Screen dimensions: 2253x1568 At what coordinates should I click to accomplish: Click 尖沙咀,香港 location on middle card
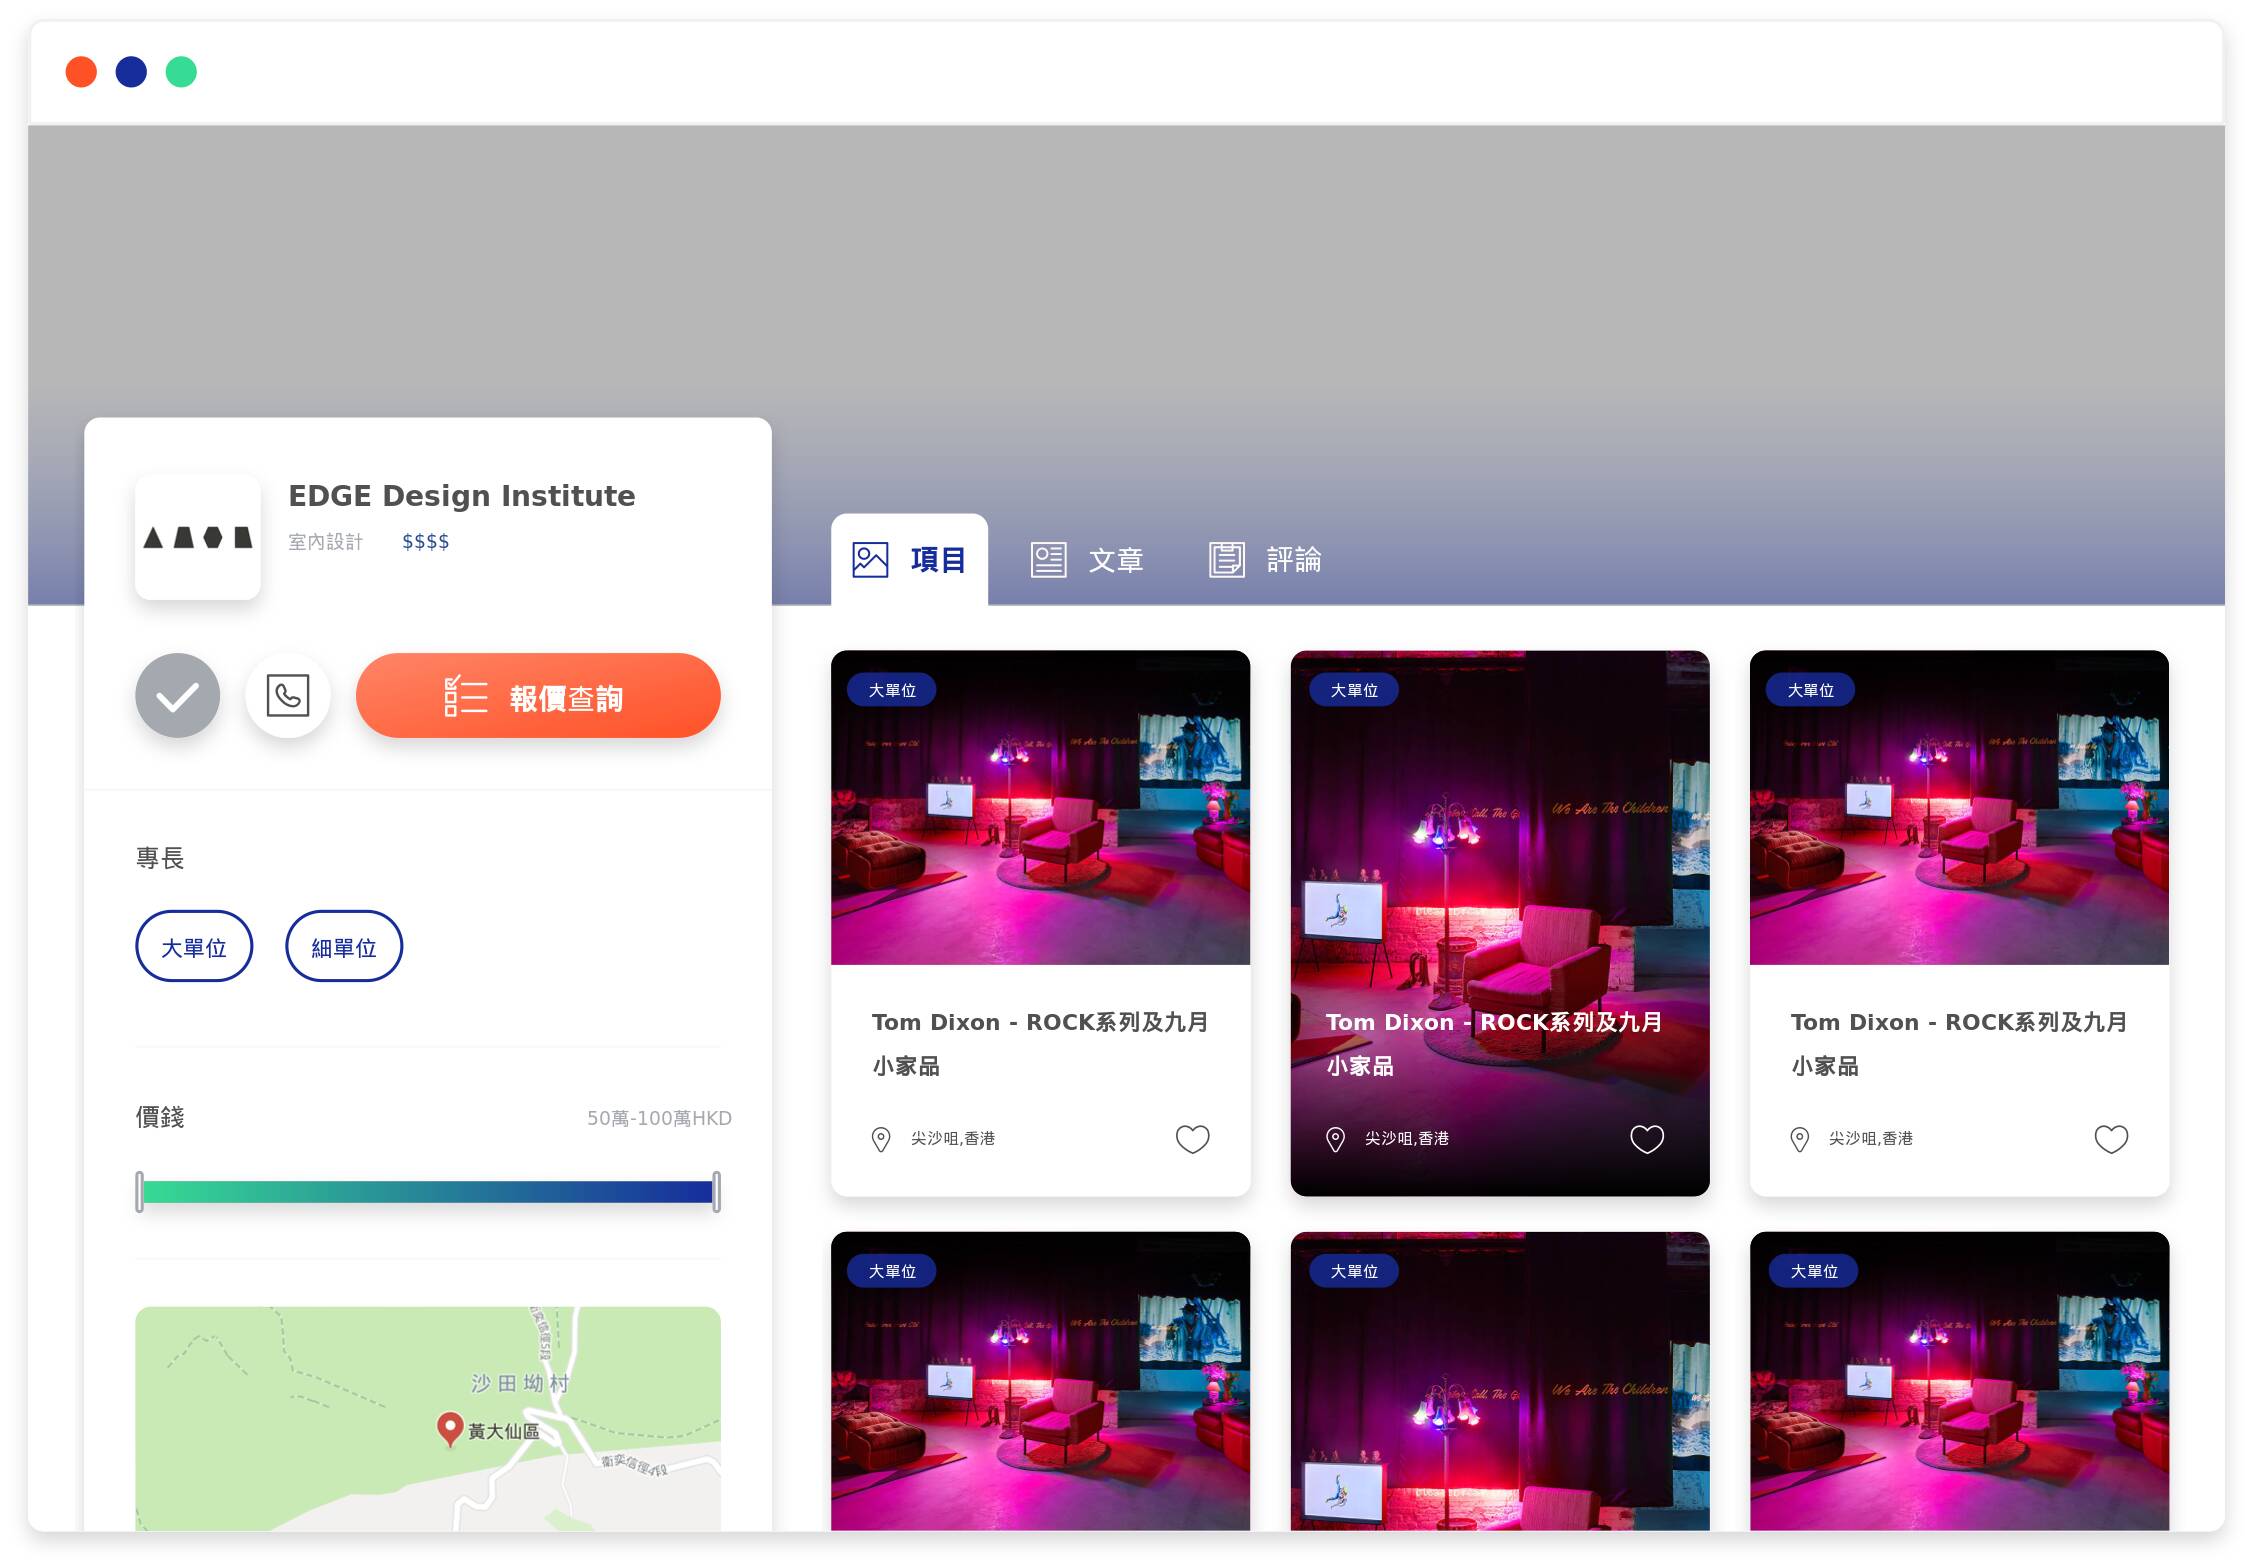[1407, 1139]
